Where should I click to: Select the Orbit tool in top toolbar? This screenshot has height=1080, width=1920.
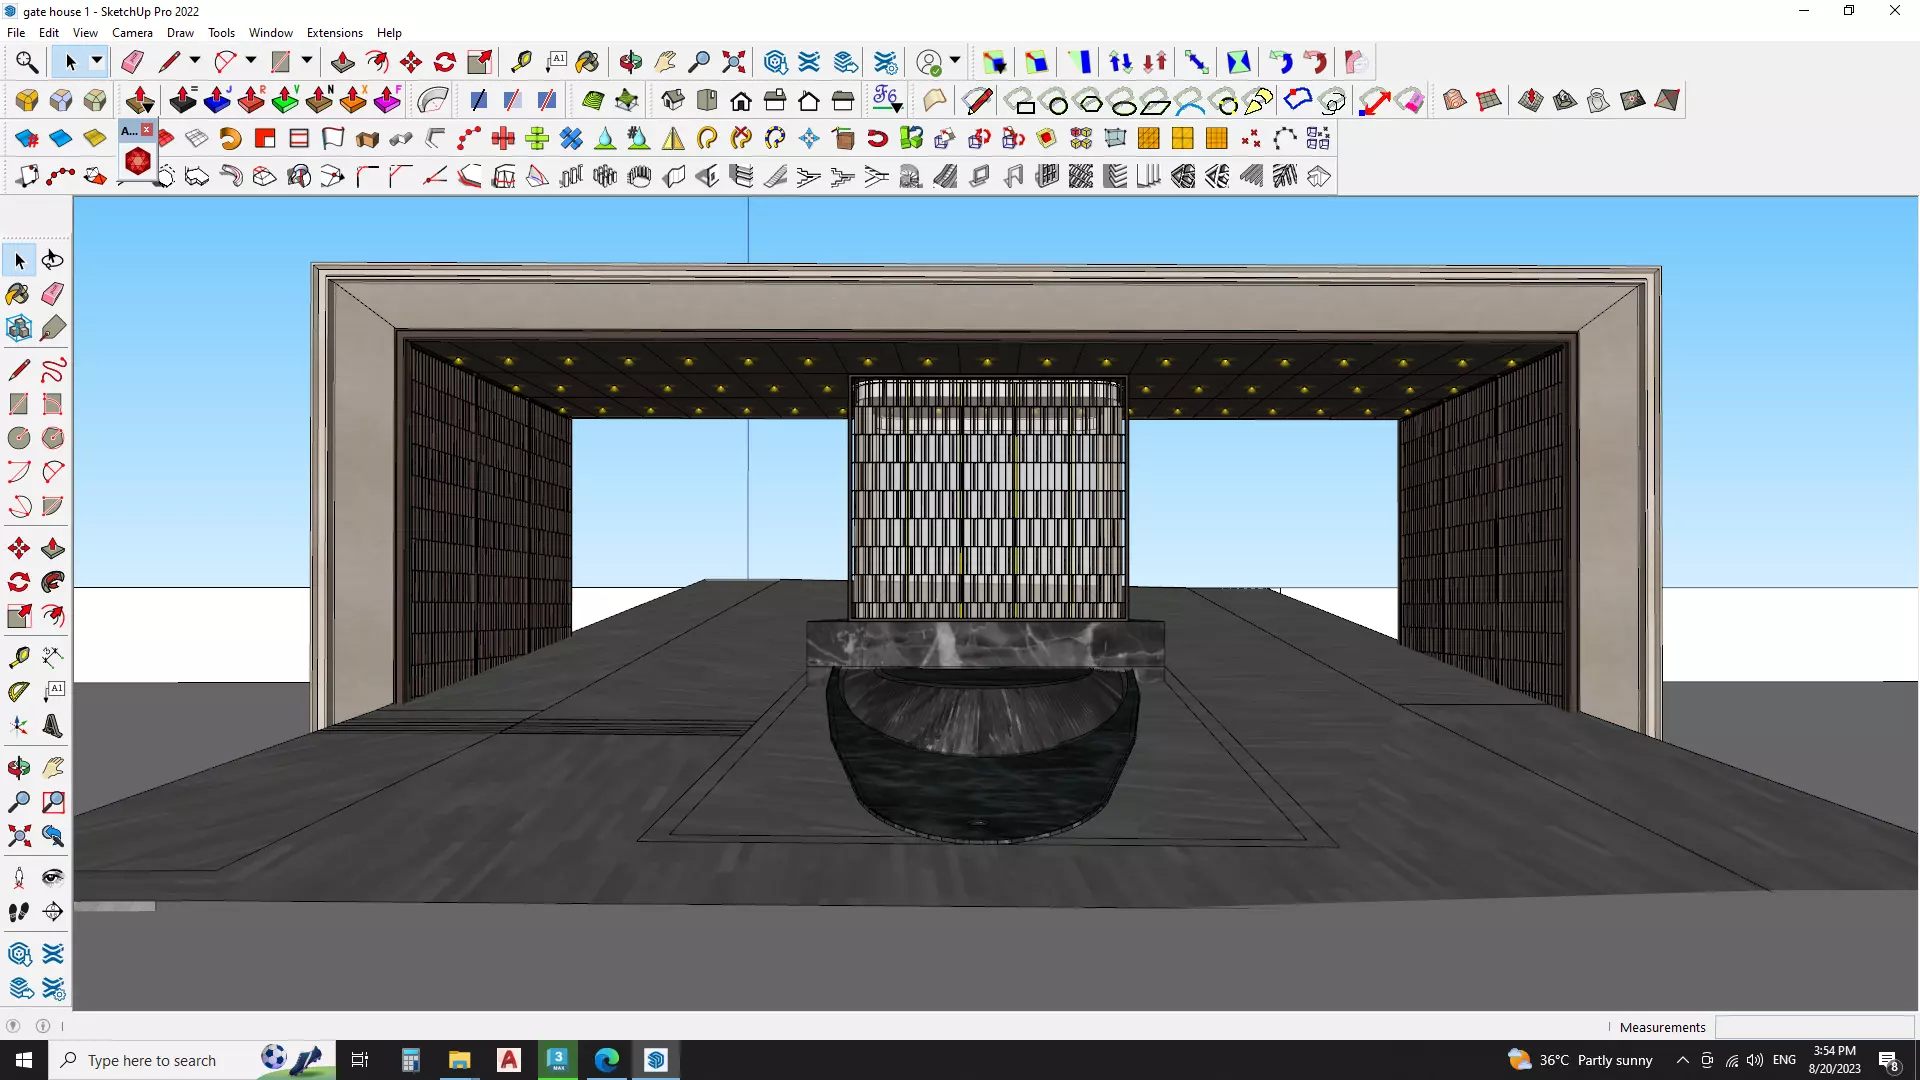[630, 62]
